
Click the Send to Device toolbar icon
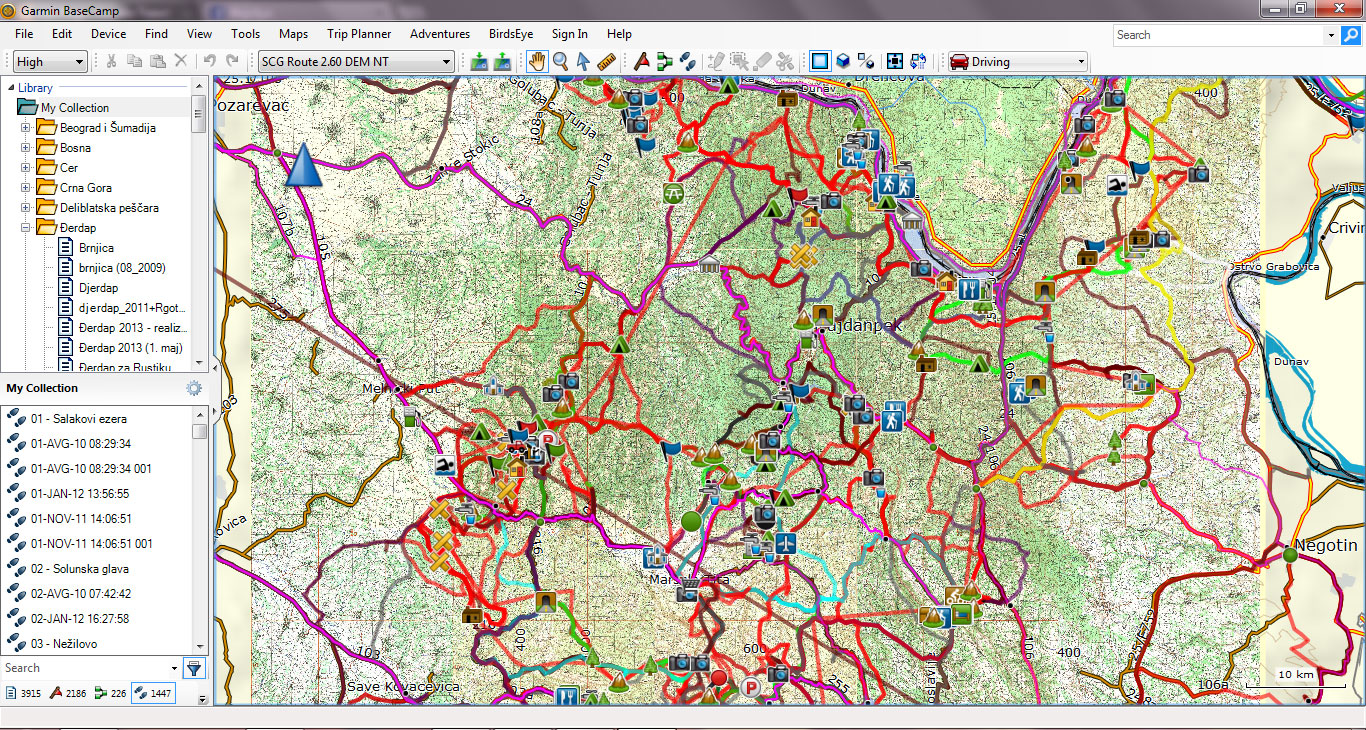pyautogui.click(x=480, y=62)
